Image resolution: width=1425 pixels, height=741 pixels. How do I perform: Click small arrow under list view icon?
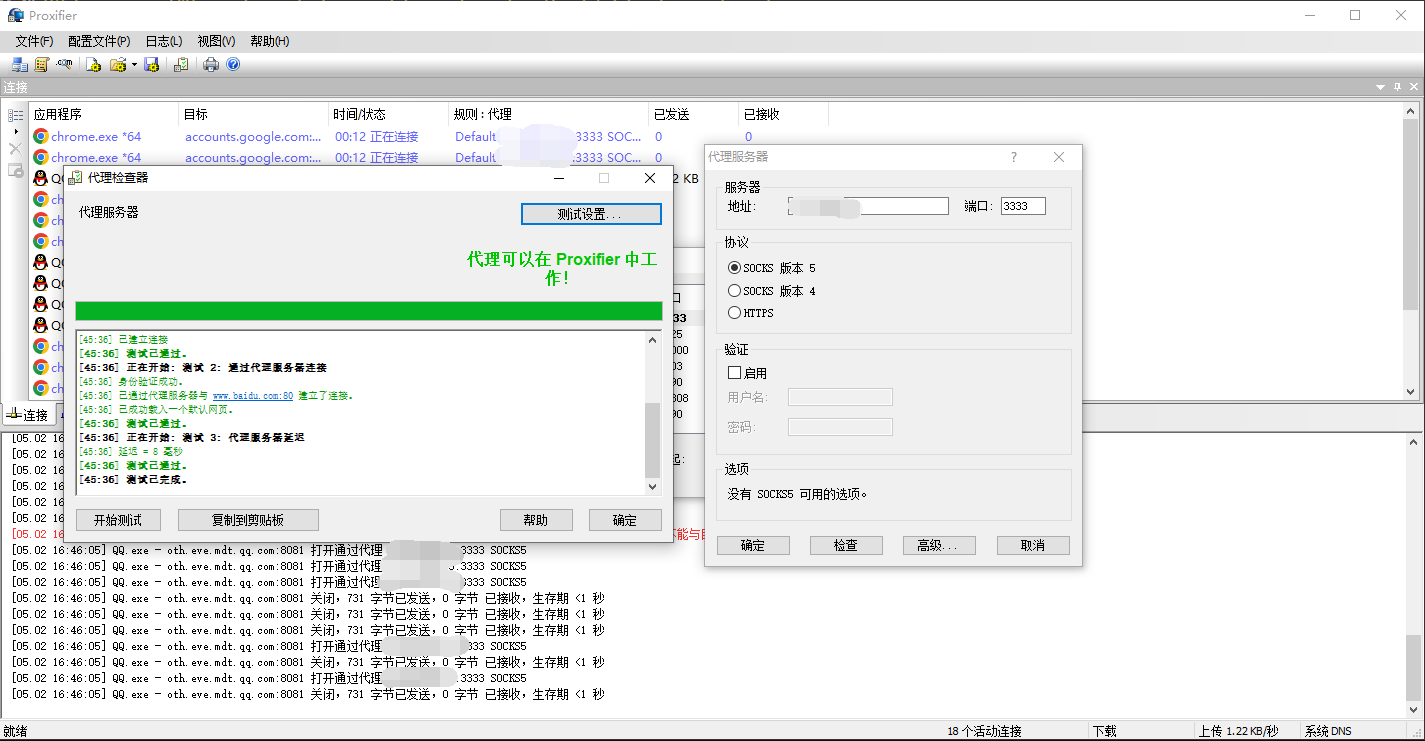coord(15,132)
